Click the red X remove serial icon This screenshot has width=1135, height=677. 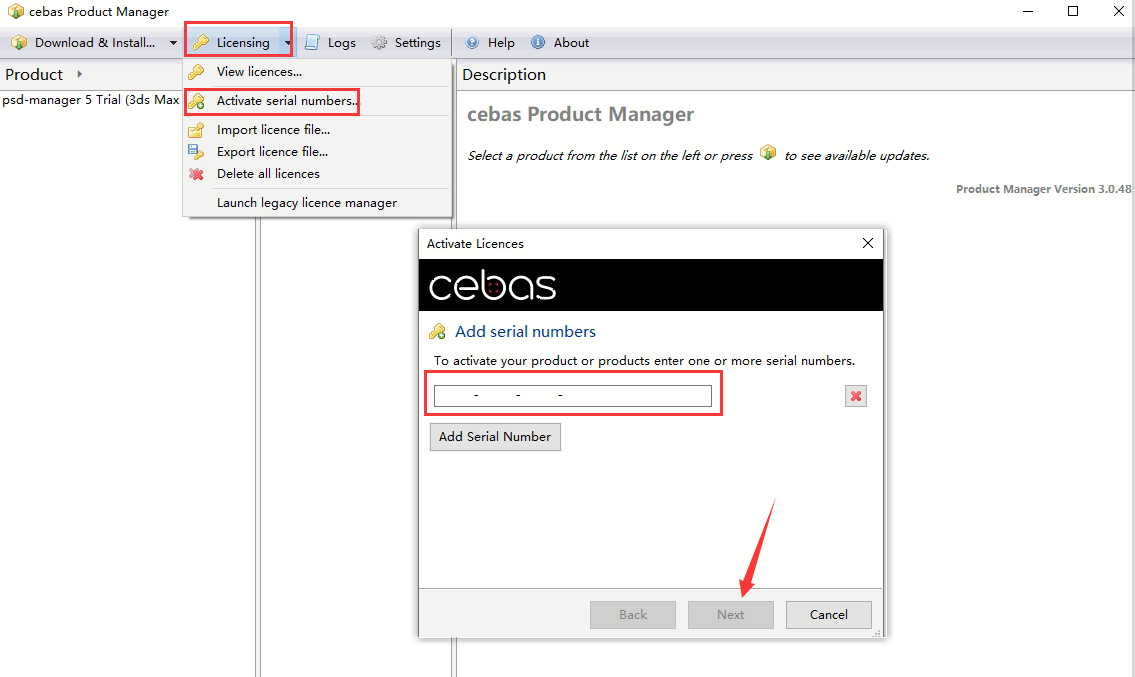click(x=856, y=397)
